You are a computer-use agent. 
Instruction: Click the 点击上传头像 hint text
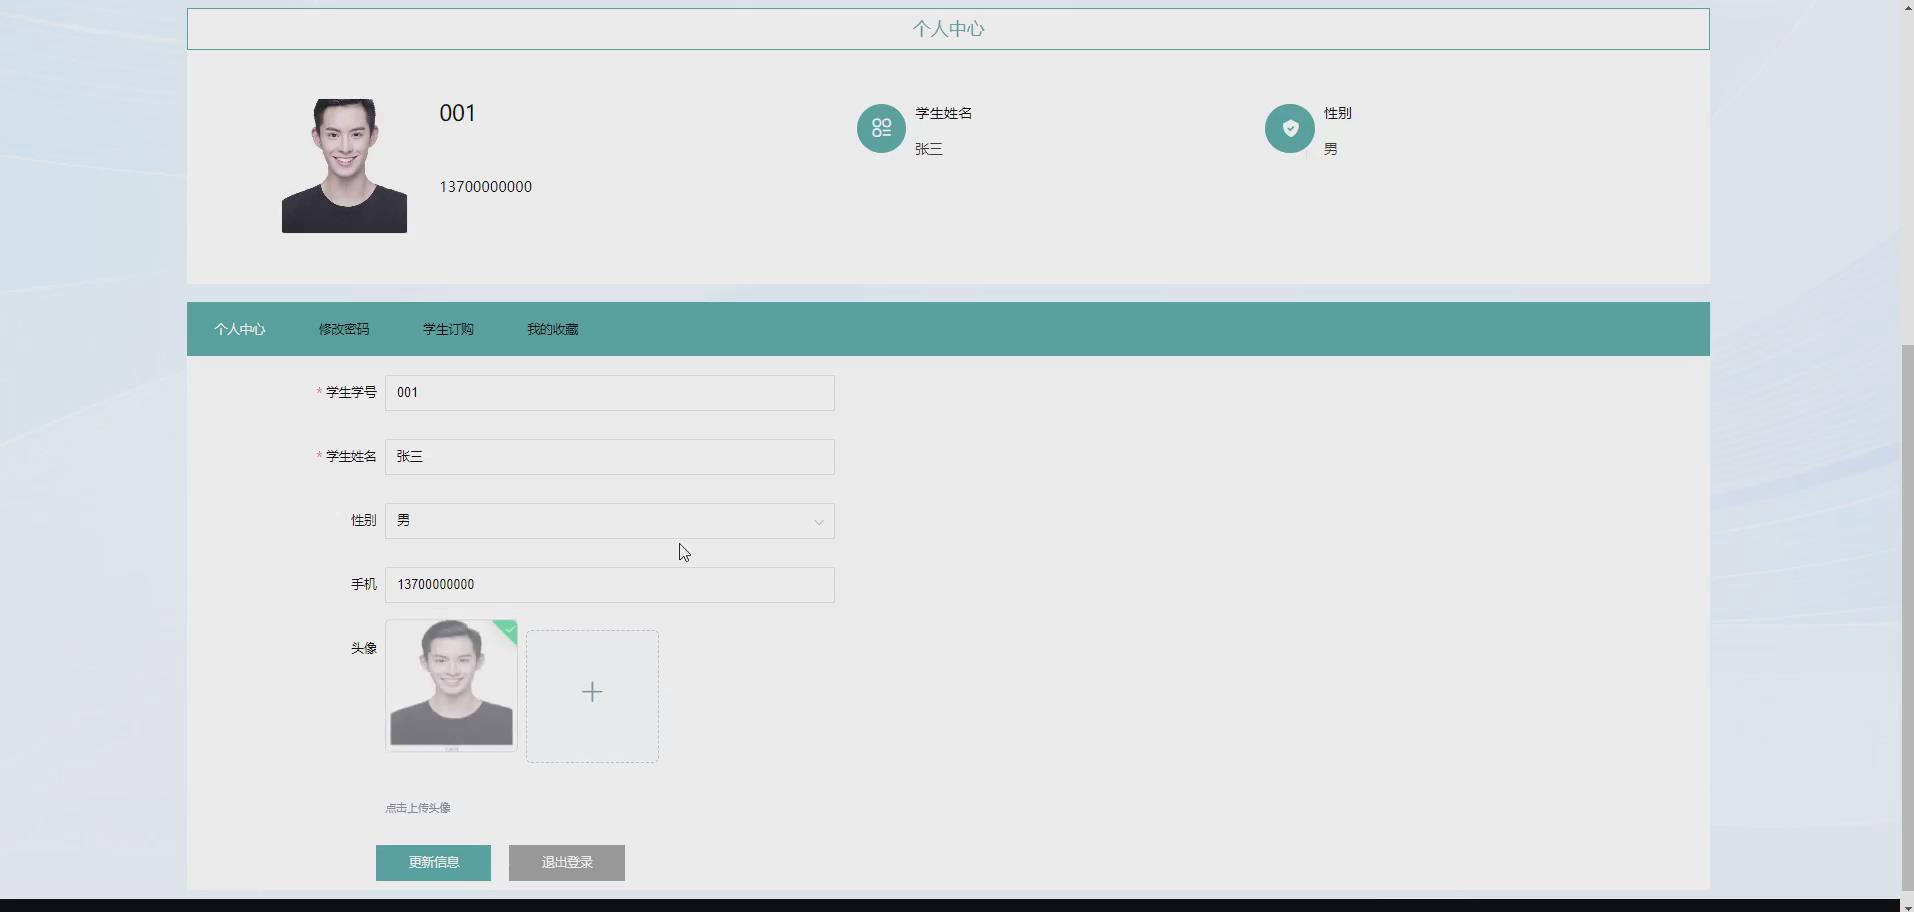(x=418, y=808)
